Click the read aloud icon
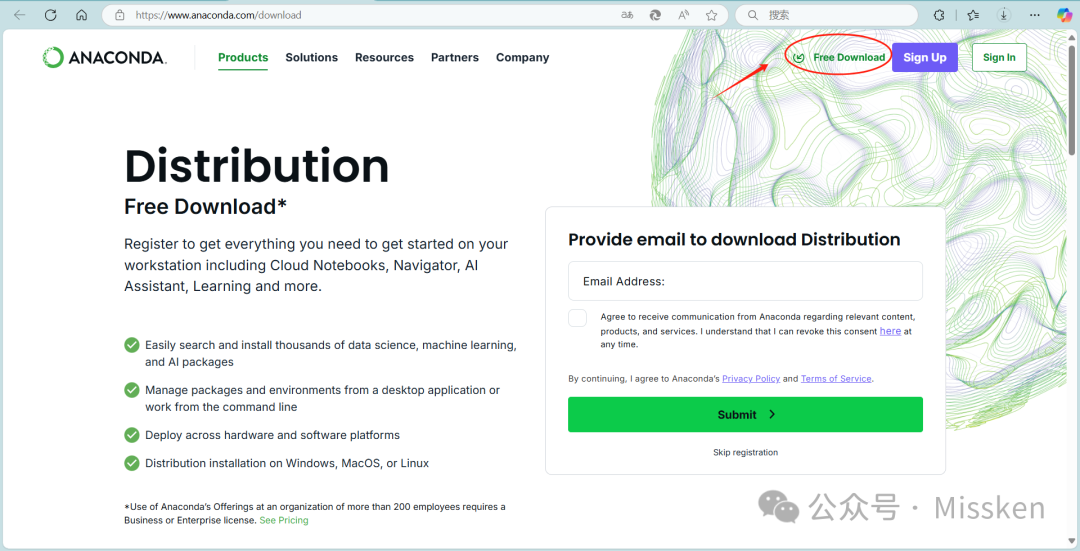The height and width of the screenshot is (551, 1080). tap(683, 14)
